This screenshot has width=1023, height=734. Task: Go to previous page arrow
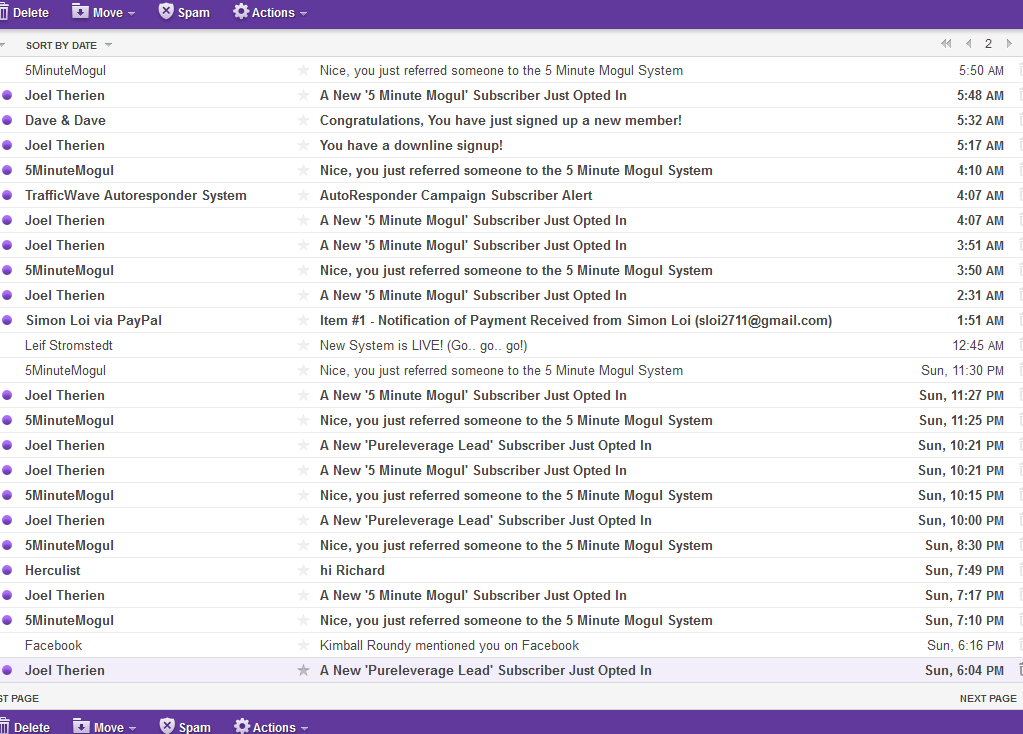[969, 44]
